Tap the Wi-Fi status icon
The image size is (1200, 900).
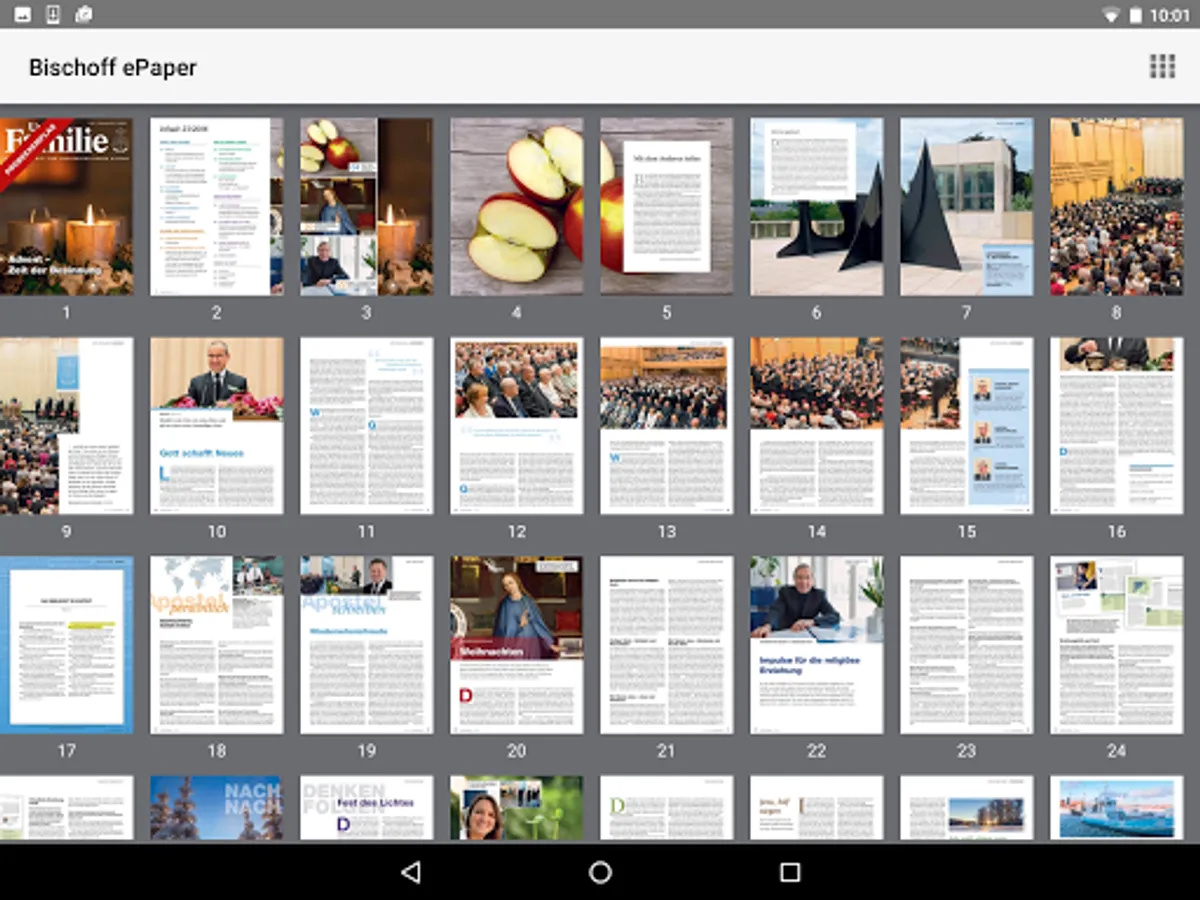click(1111, 15)
